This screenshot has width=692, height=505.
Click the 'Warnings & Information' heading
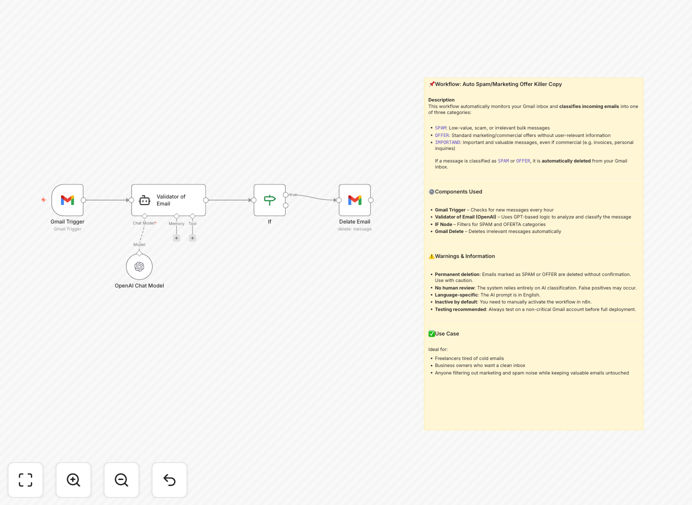click(x=465, y=256)
